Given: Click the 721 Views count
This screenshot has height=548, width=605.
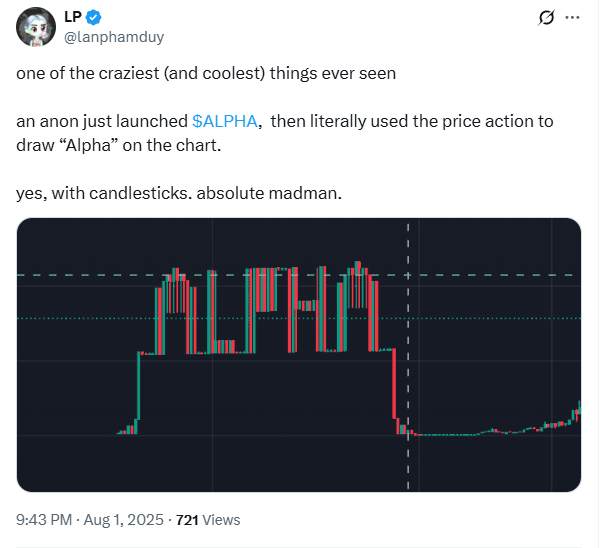Looking at the screenshot, I should 208,519.
